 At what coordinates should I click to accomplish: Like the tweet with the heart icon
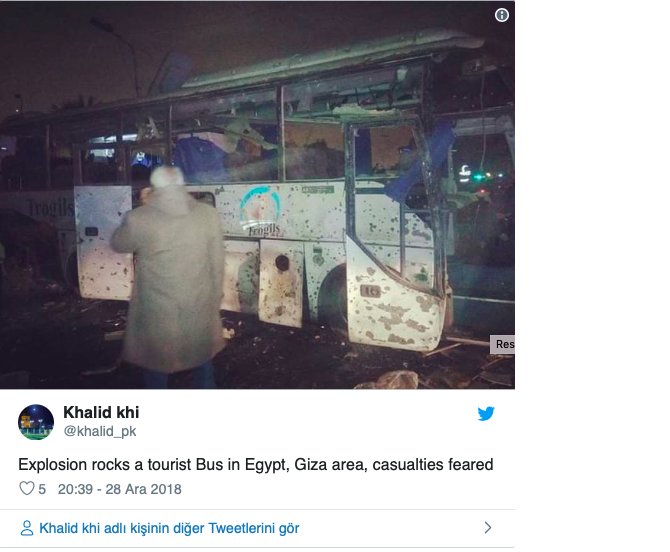pos(26,488)
